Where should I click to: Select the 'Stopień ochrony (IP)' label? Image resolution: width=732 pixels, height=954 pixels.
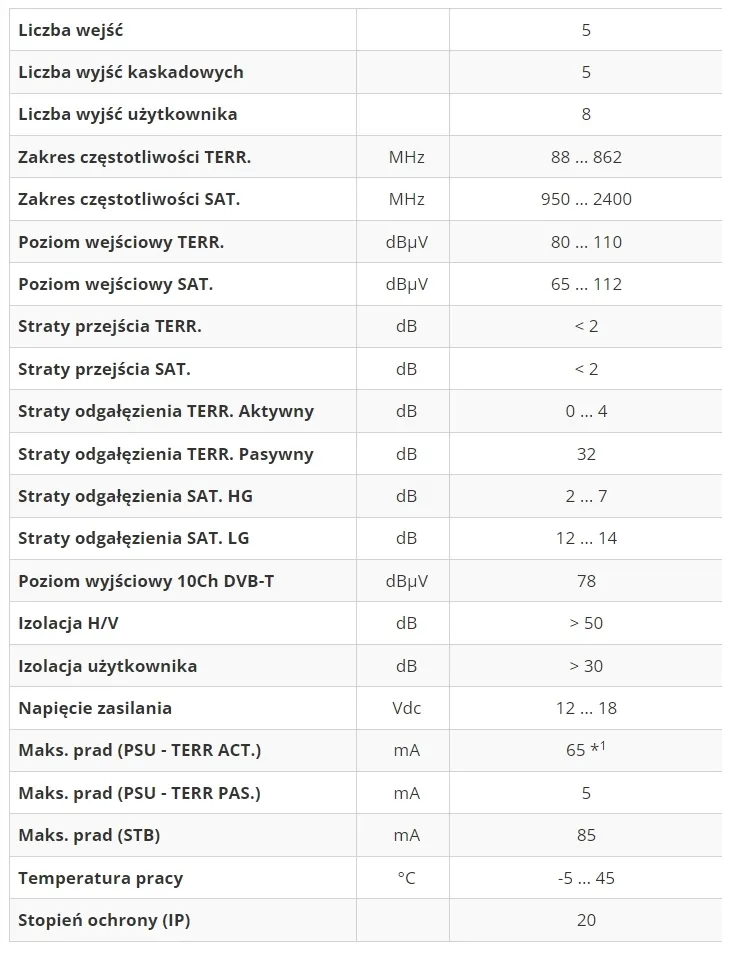click(104, 920)
